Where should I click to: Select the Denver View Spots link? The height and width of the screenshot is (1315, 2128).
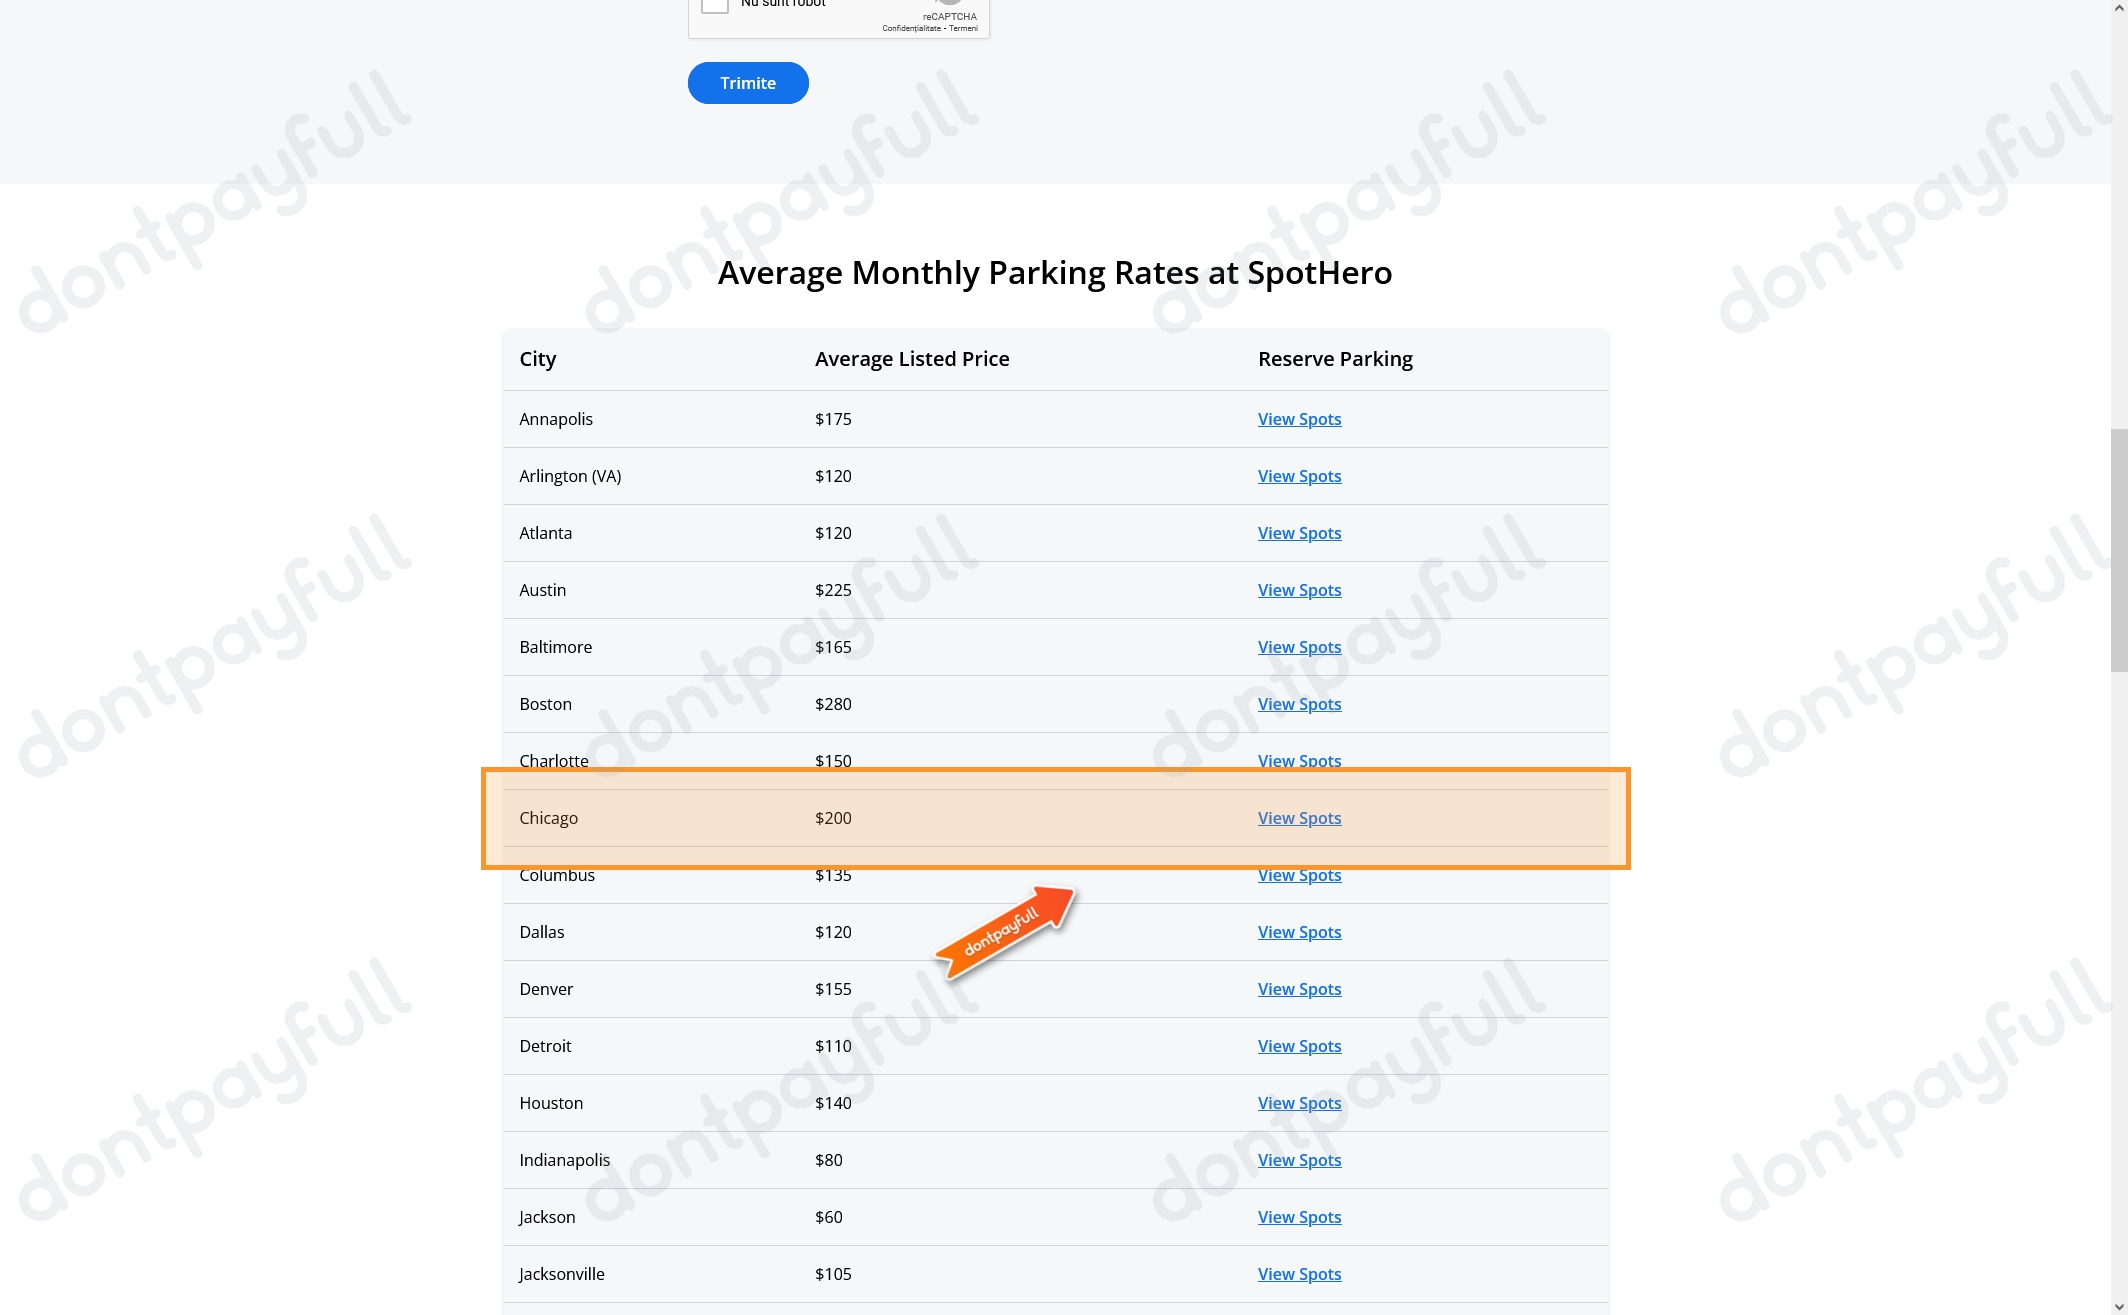pos(1299,989)
